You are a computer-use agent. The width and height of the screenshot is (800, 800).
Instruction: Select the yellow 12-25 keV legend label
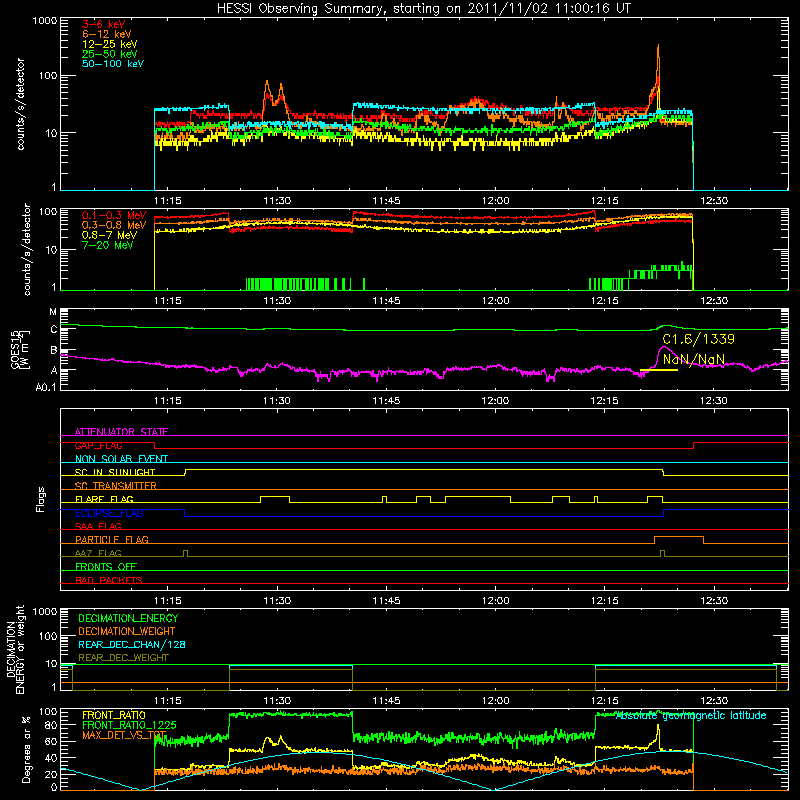(110, 44)
